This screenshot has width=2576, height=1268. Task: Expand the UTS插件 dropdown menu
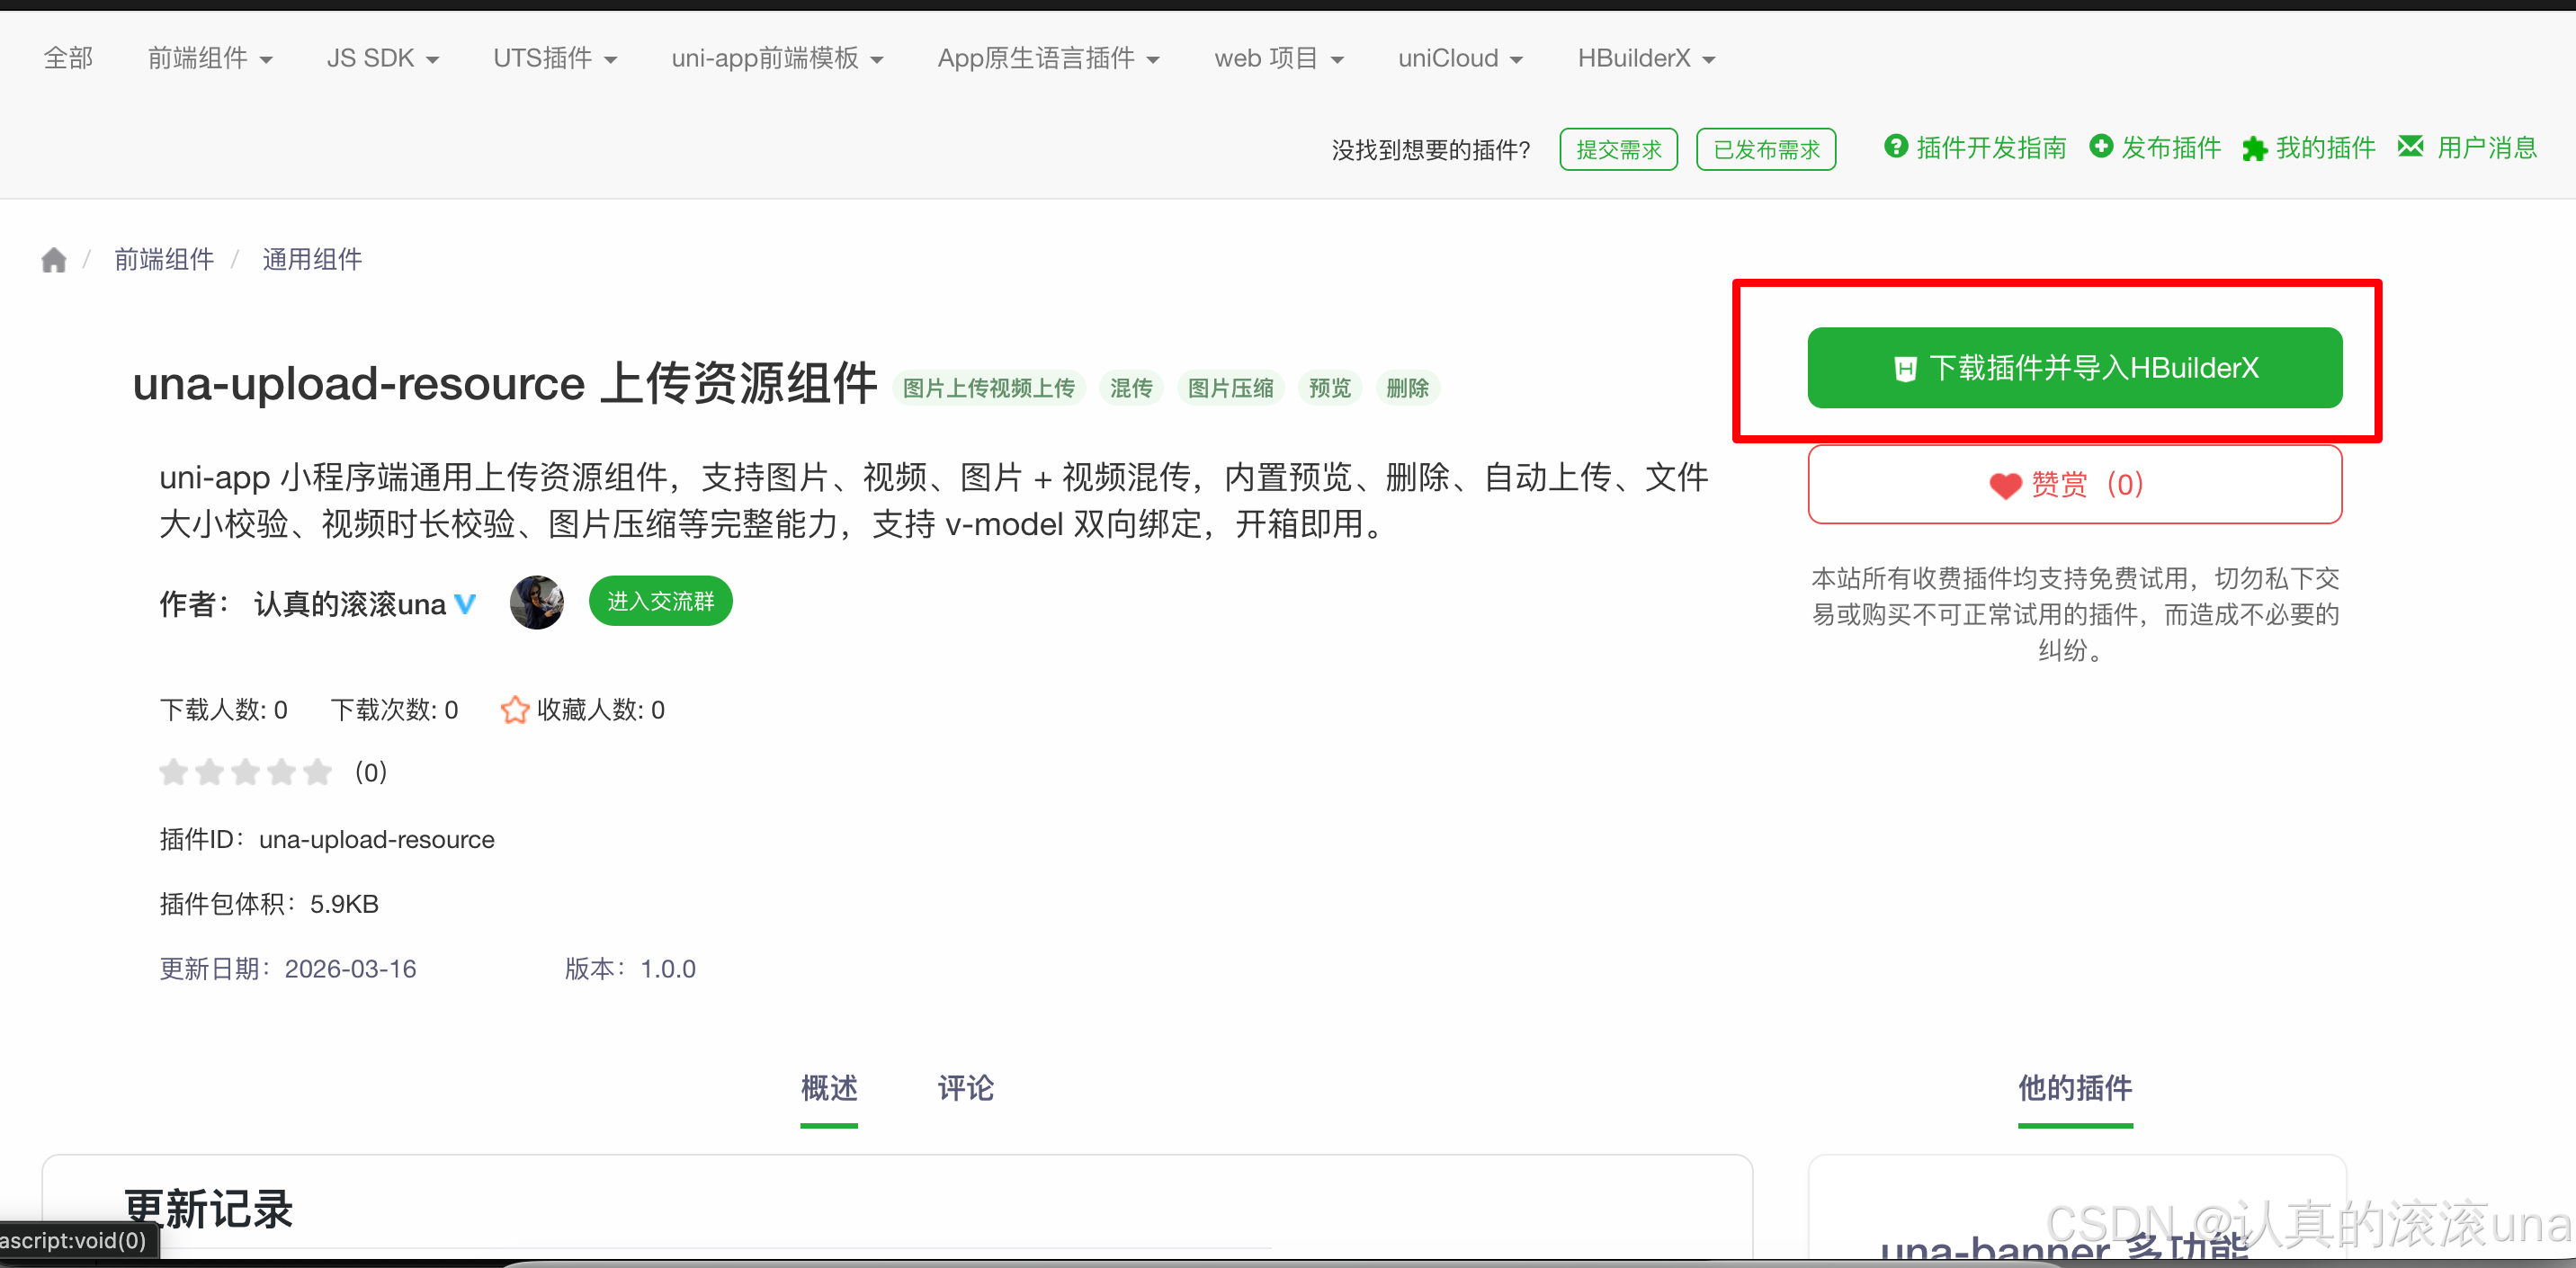pos(555,58)
